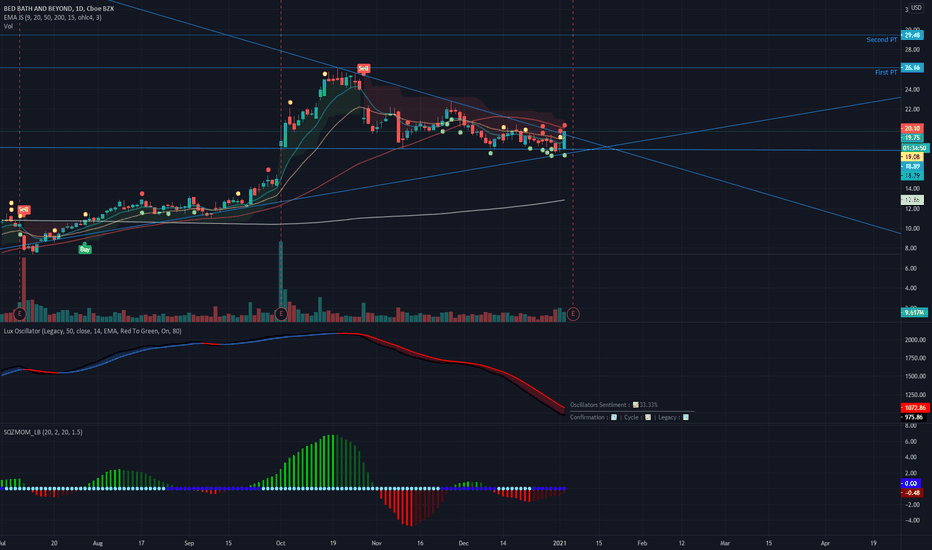Click the yellow 19.08 price tag
The height and width of the screenshot is (550, 932).
point(912,157)
